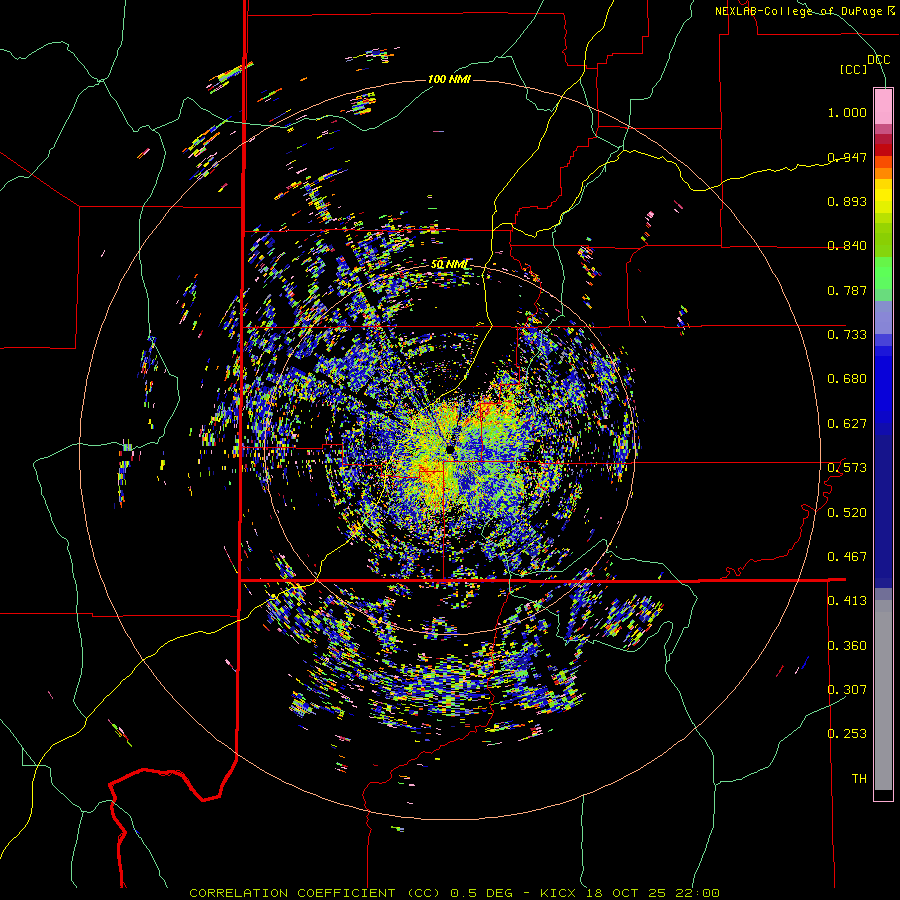Click the [CC] units label above the scale
This screenshot has height=900, width=900.
coord(854,69)
